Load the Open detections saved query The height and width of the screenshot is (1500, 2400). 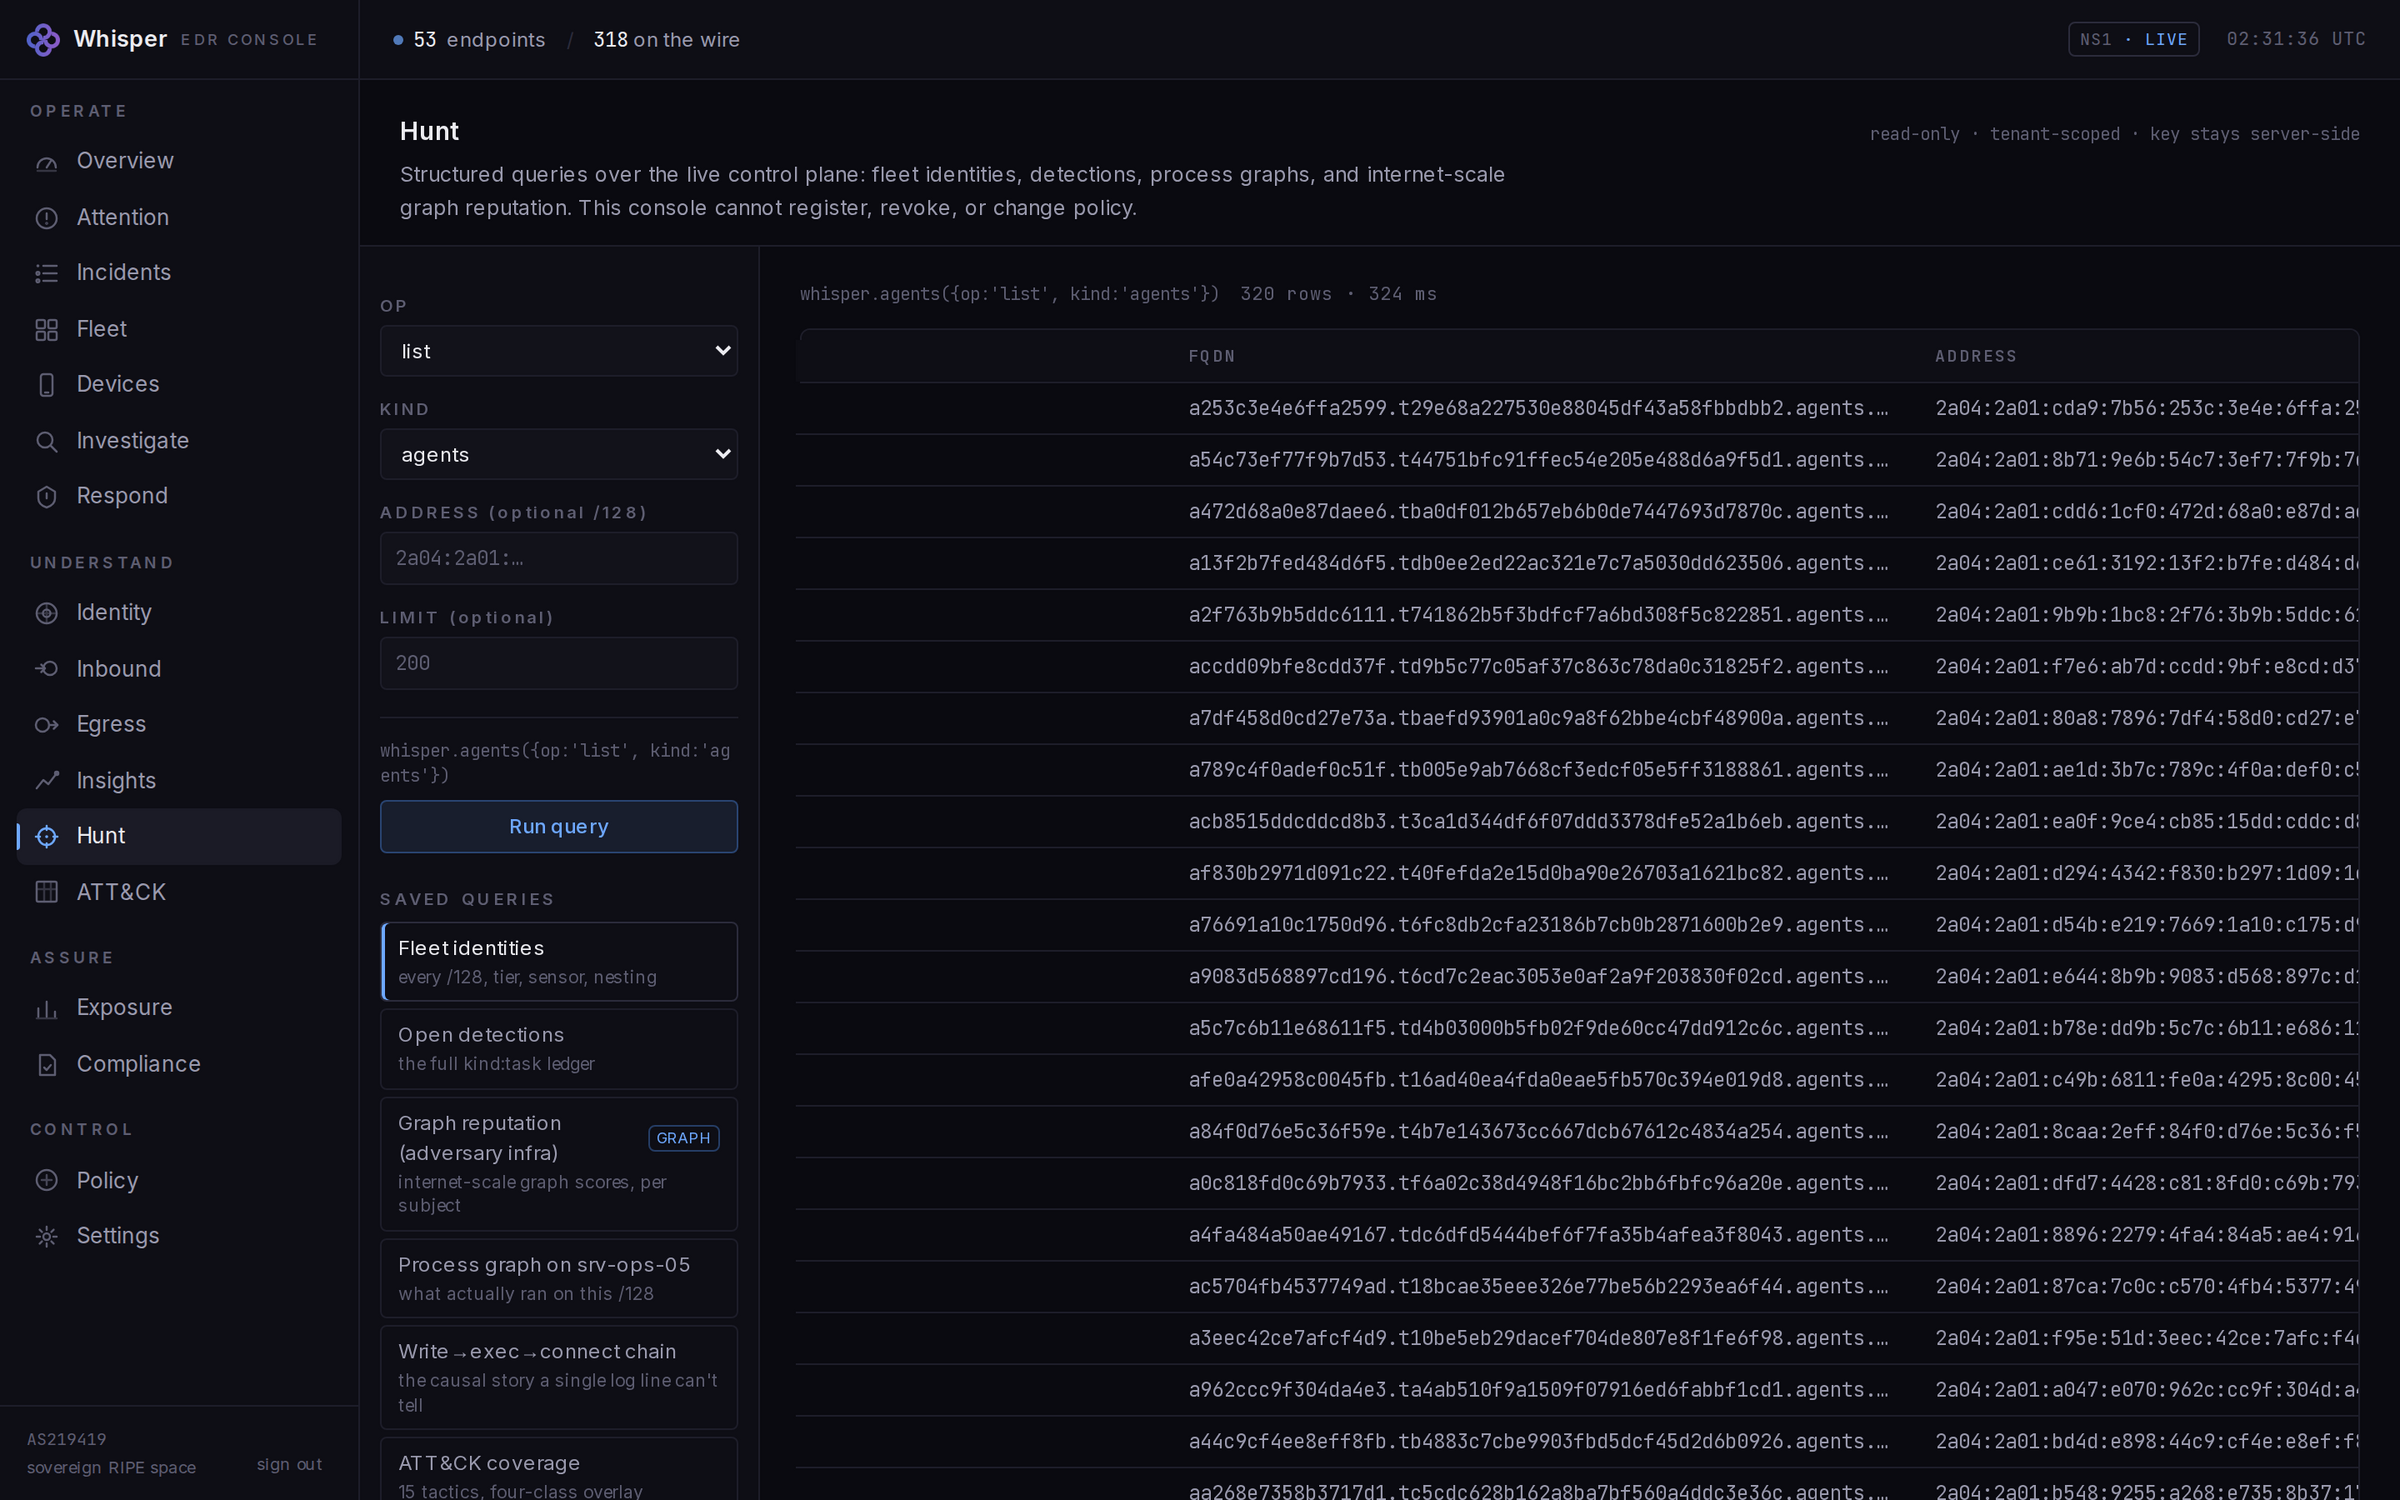[x=559, y=1049]
